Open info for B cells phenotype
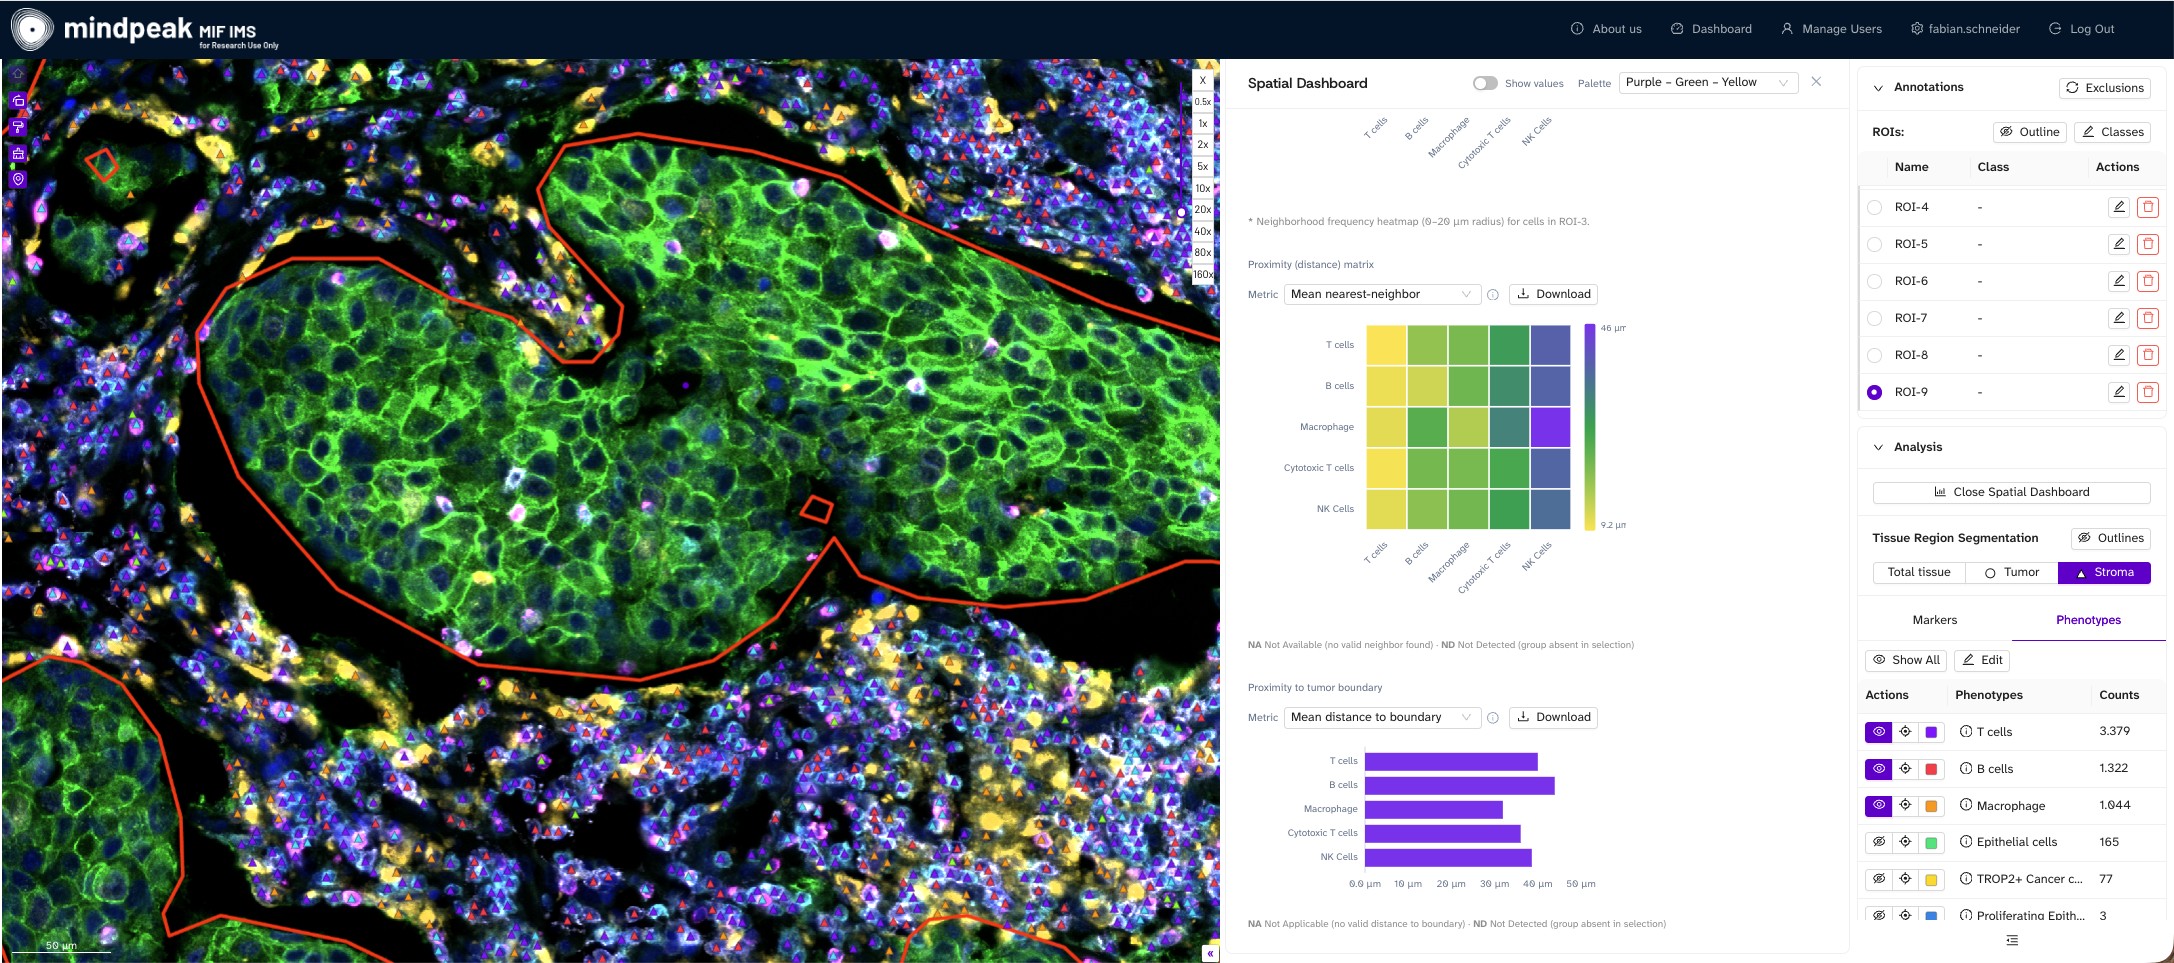This screenshot has height=963, width=2174. [1965, 768]
